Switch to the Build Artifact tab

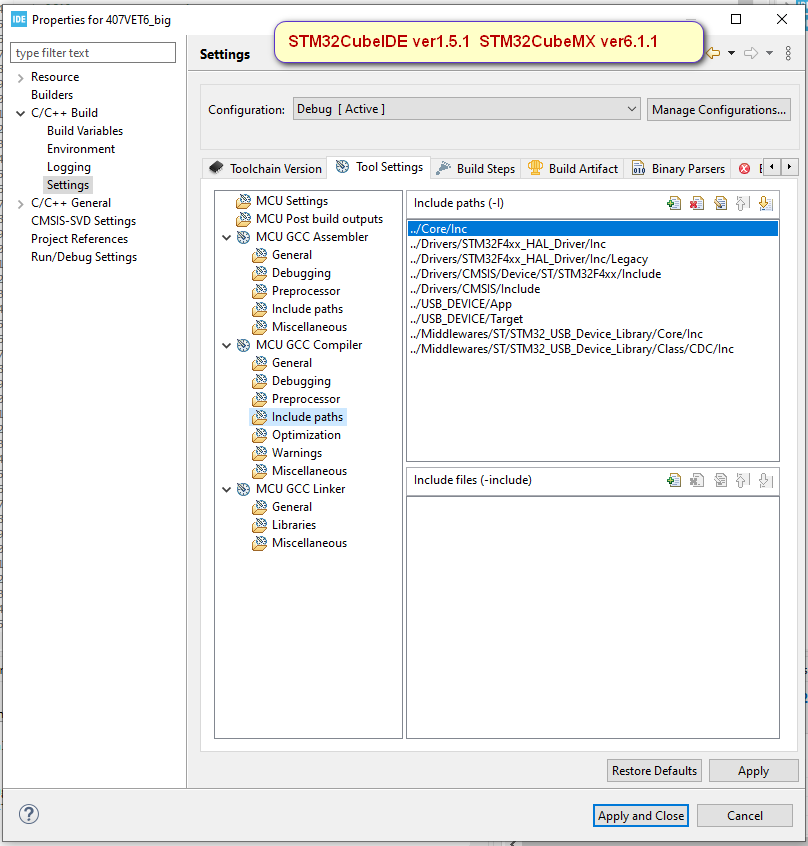[573, 169]
